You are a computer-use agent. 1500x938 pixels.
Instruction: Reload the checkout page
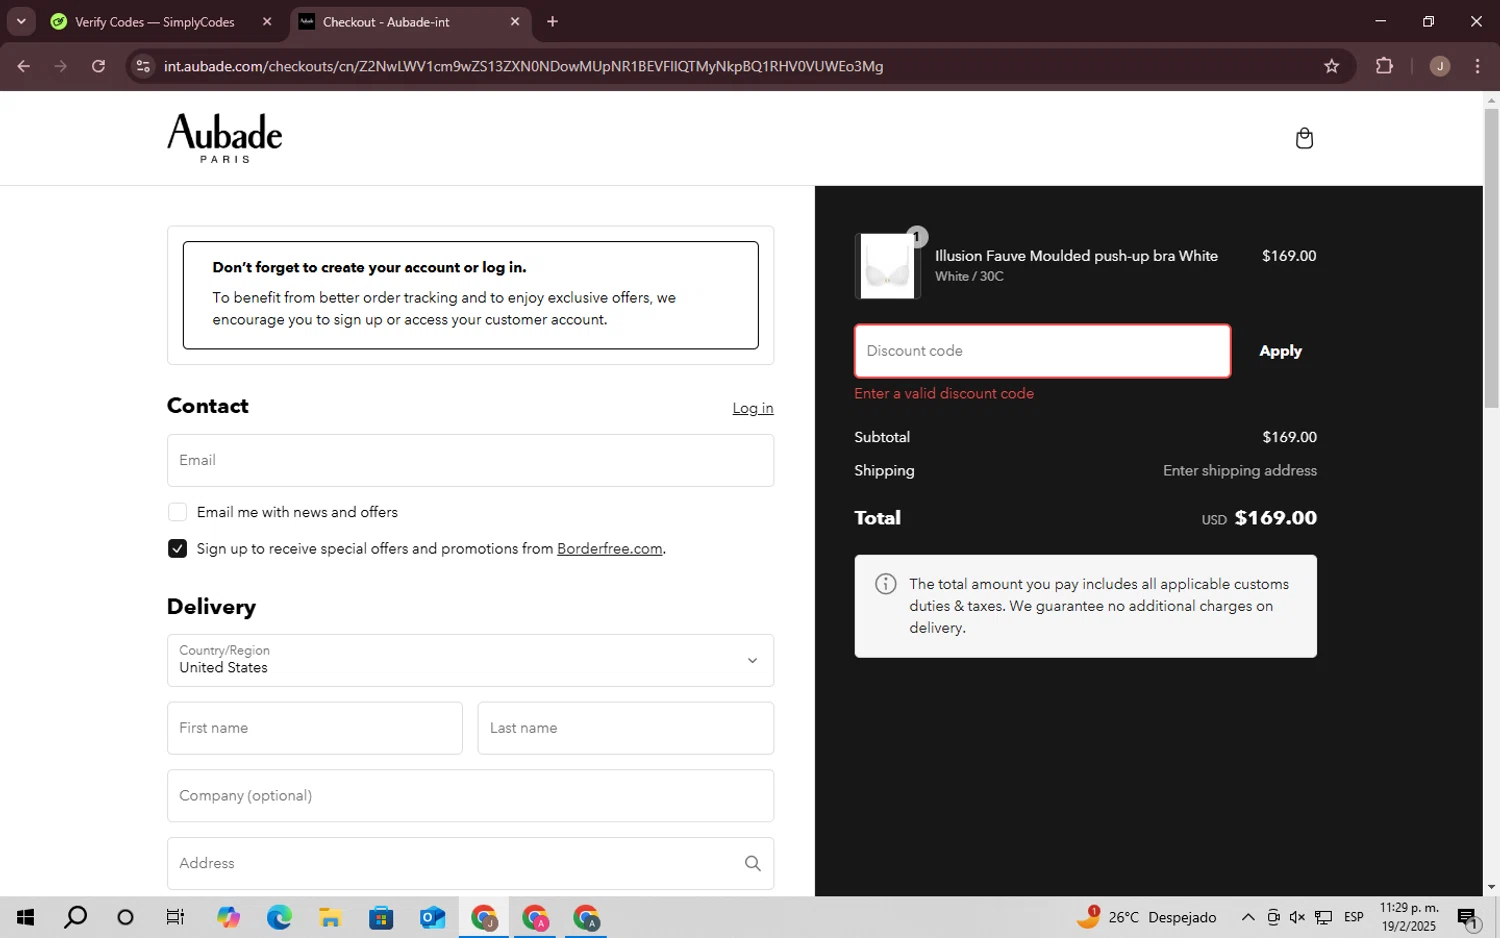click(x=98, y=66)
